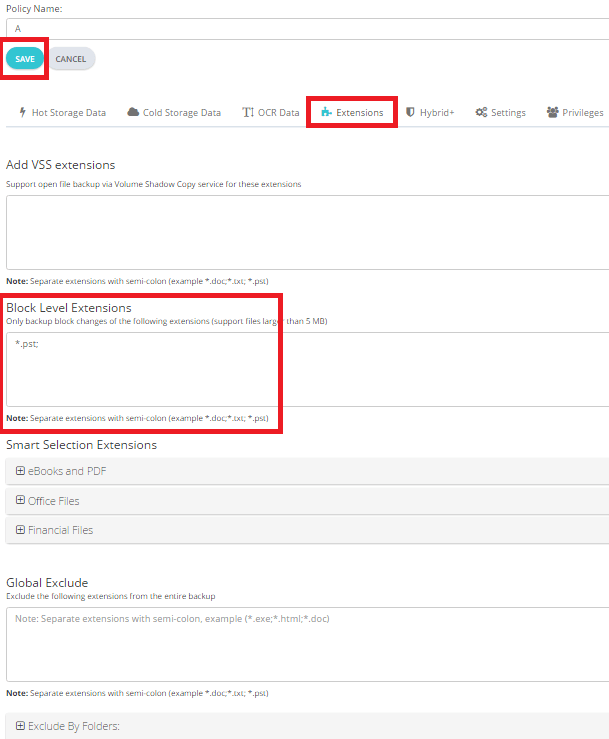
Task: Click the 'Block Level Extensions' heading
Action: pos(69,308)
